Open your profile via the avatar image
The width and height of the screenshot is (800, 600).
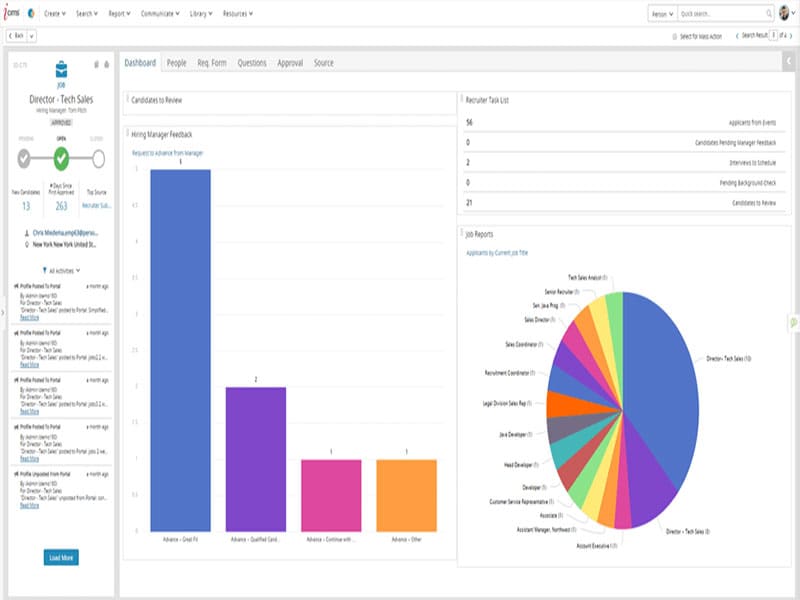[784, 12]
